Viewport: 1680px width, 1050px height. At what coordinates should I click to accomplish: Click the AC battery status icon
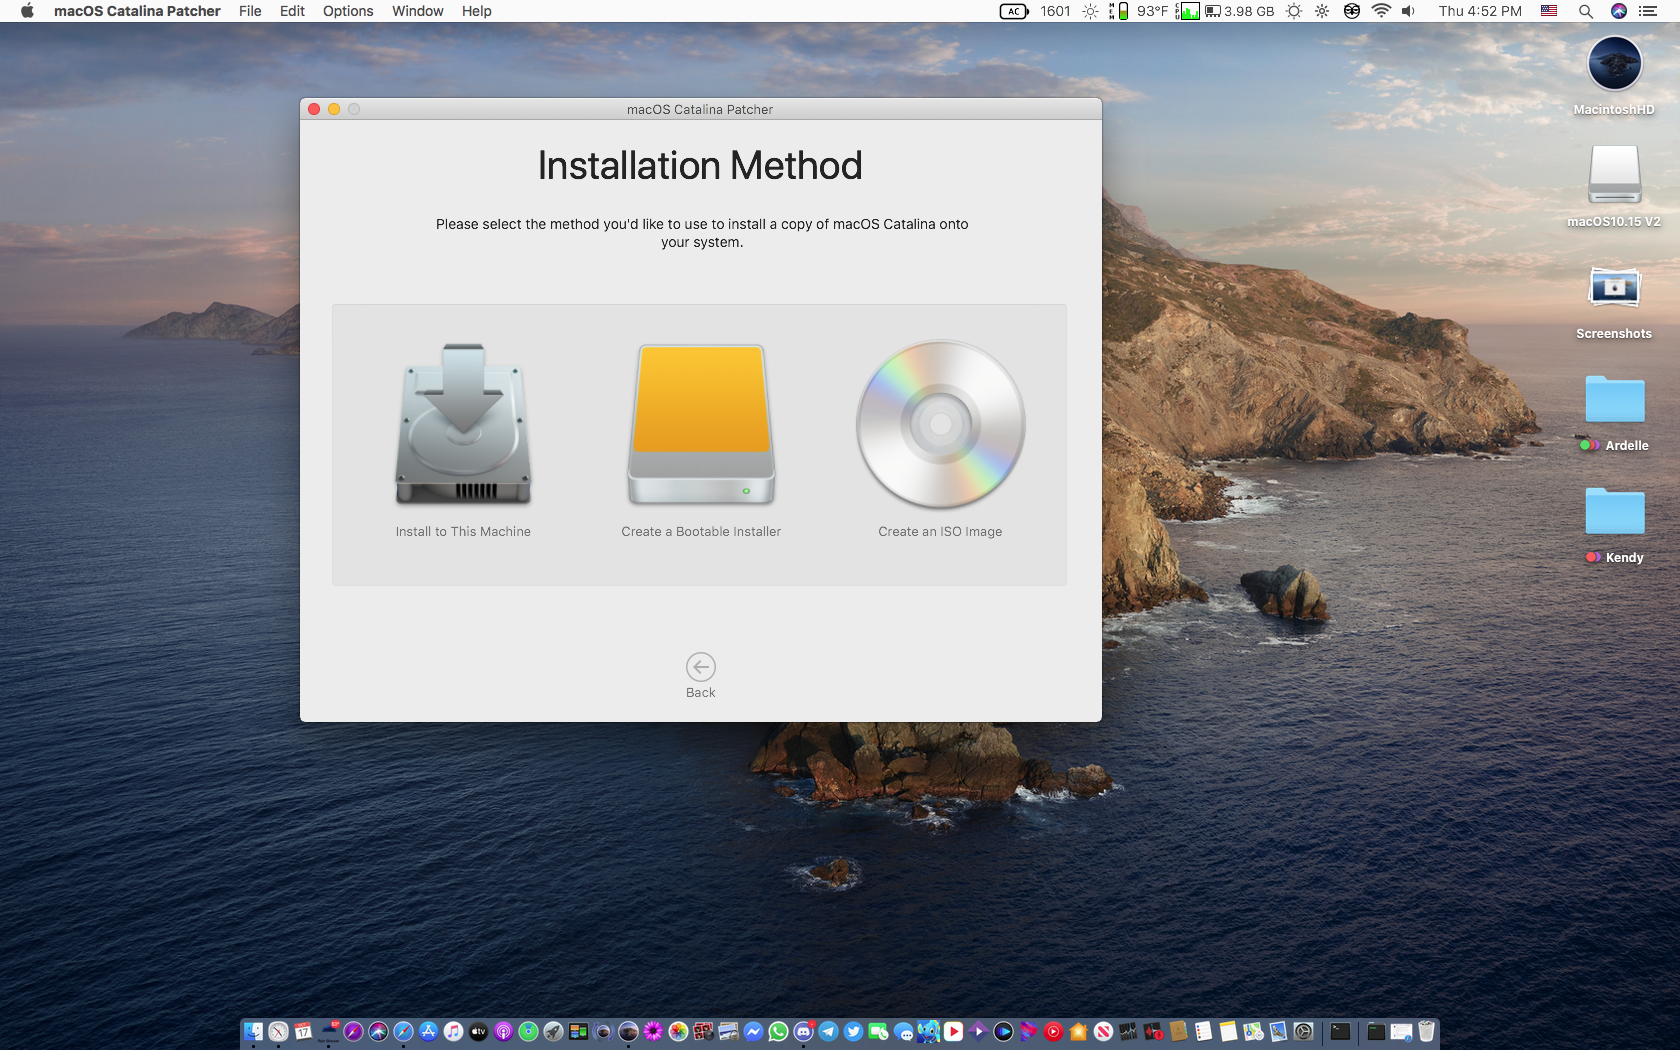point(1014,11)
